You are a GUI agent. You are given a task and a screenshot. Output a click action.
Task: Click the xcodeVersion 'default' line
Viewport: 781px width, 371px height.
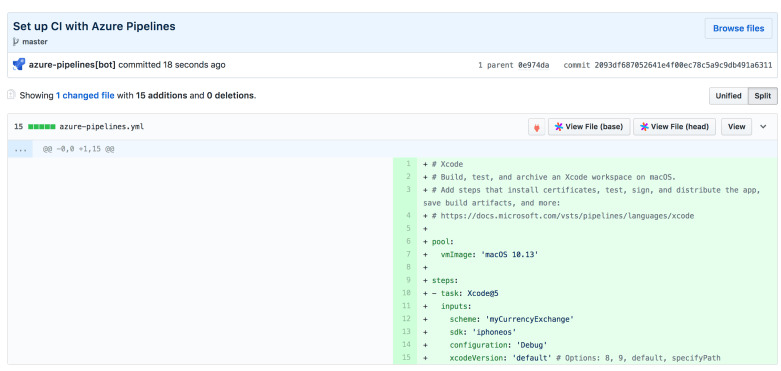[597, 358]
